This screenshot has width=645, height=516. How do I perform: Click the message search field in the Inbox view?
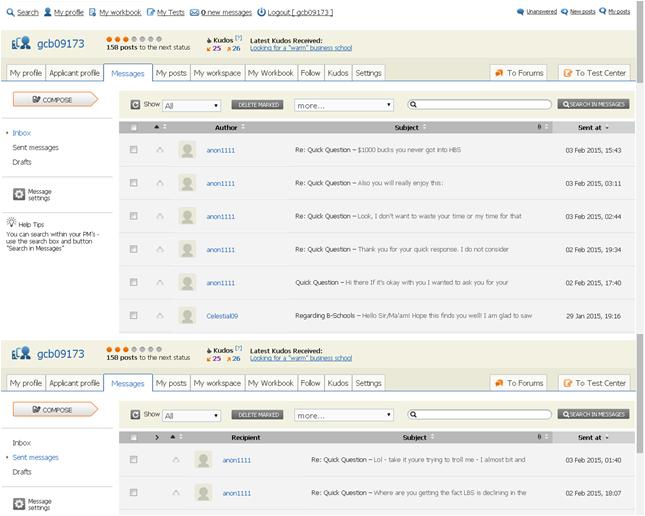pos(480,105)
